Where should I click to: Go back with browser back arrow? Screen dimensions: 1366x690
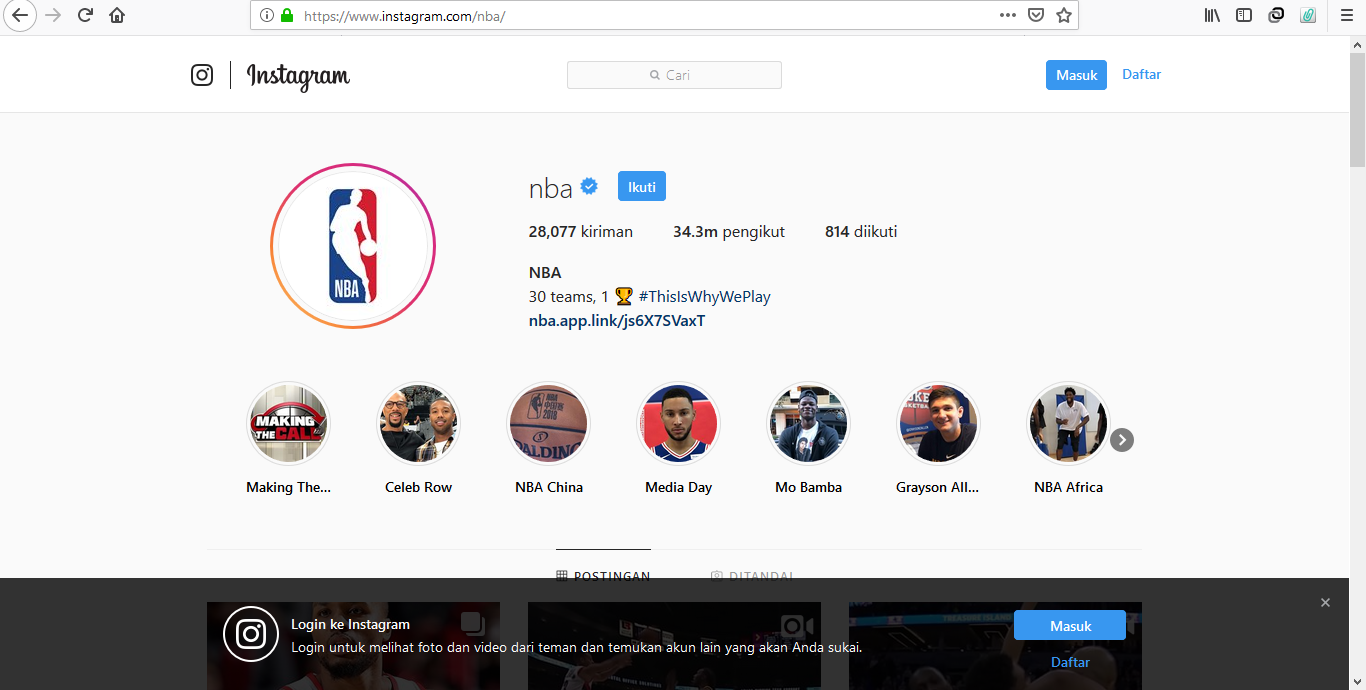[x=20, y=16]
